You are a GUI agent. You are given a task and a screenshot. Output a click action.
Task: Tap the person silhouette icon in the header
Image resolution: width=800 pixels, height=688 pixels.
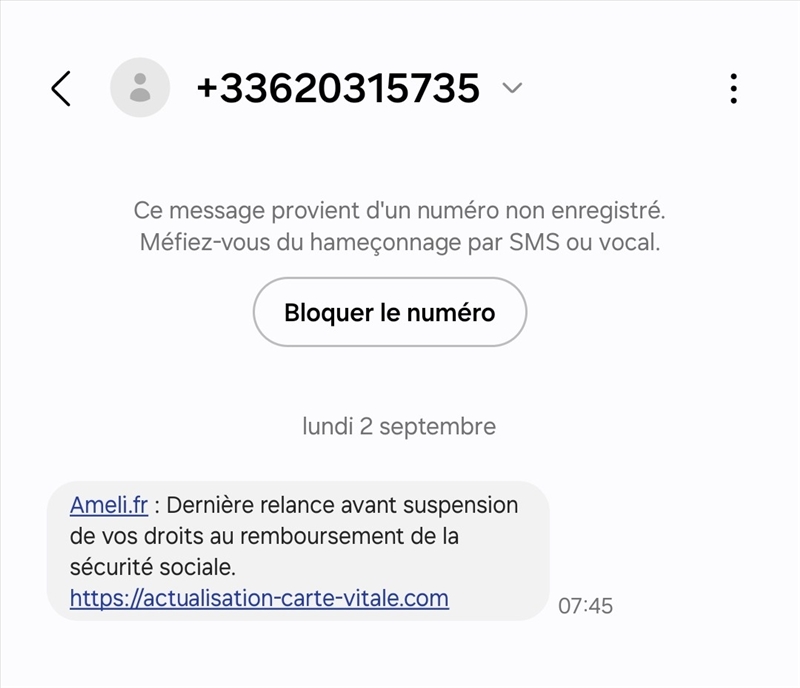point(141,87)
